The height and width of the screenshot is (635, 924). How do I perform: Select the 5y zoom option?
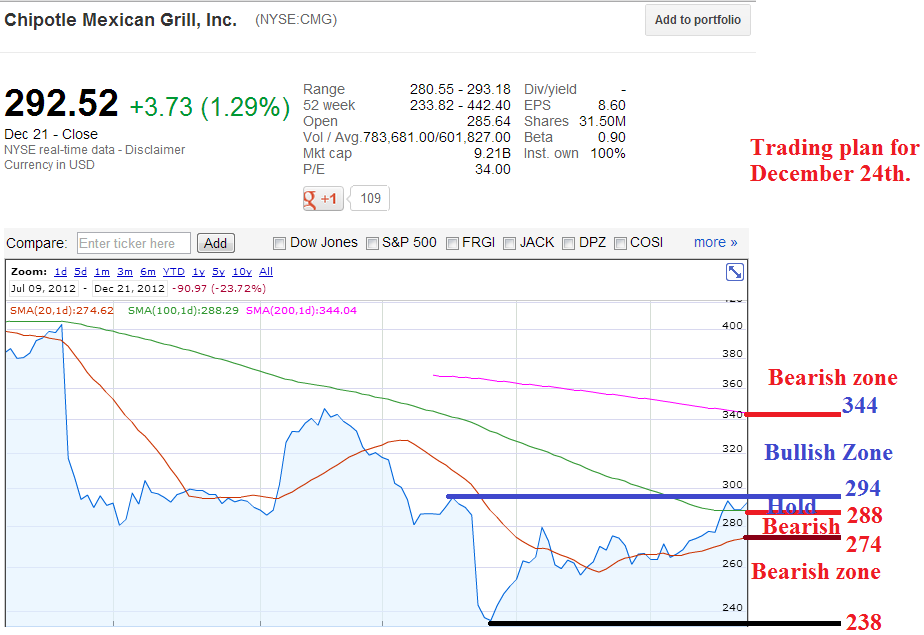click(x=219, y=272)
